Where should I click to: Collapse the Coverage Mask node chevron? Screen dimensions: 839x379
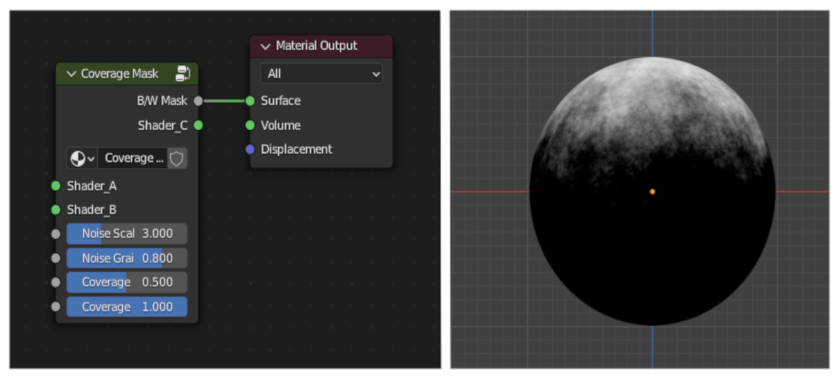click(x=72, y=74)
